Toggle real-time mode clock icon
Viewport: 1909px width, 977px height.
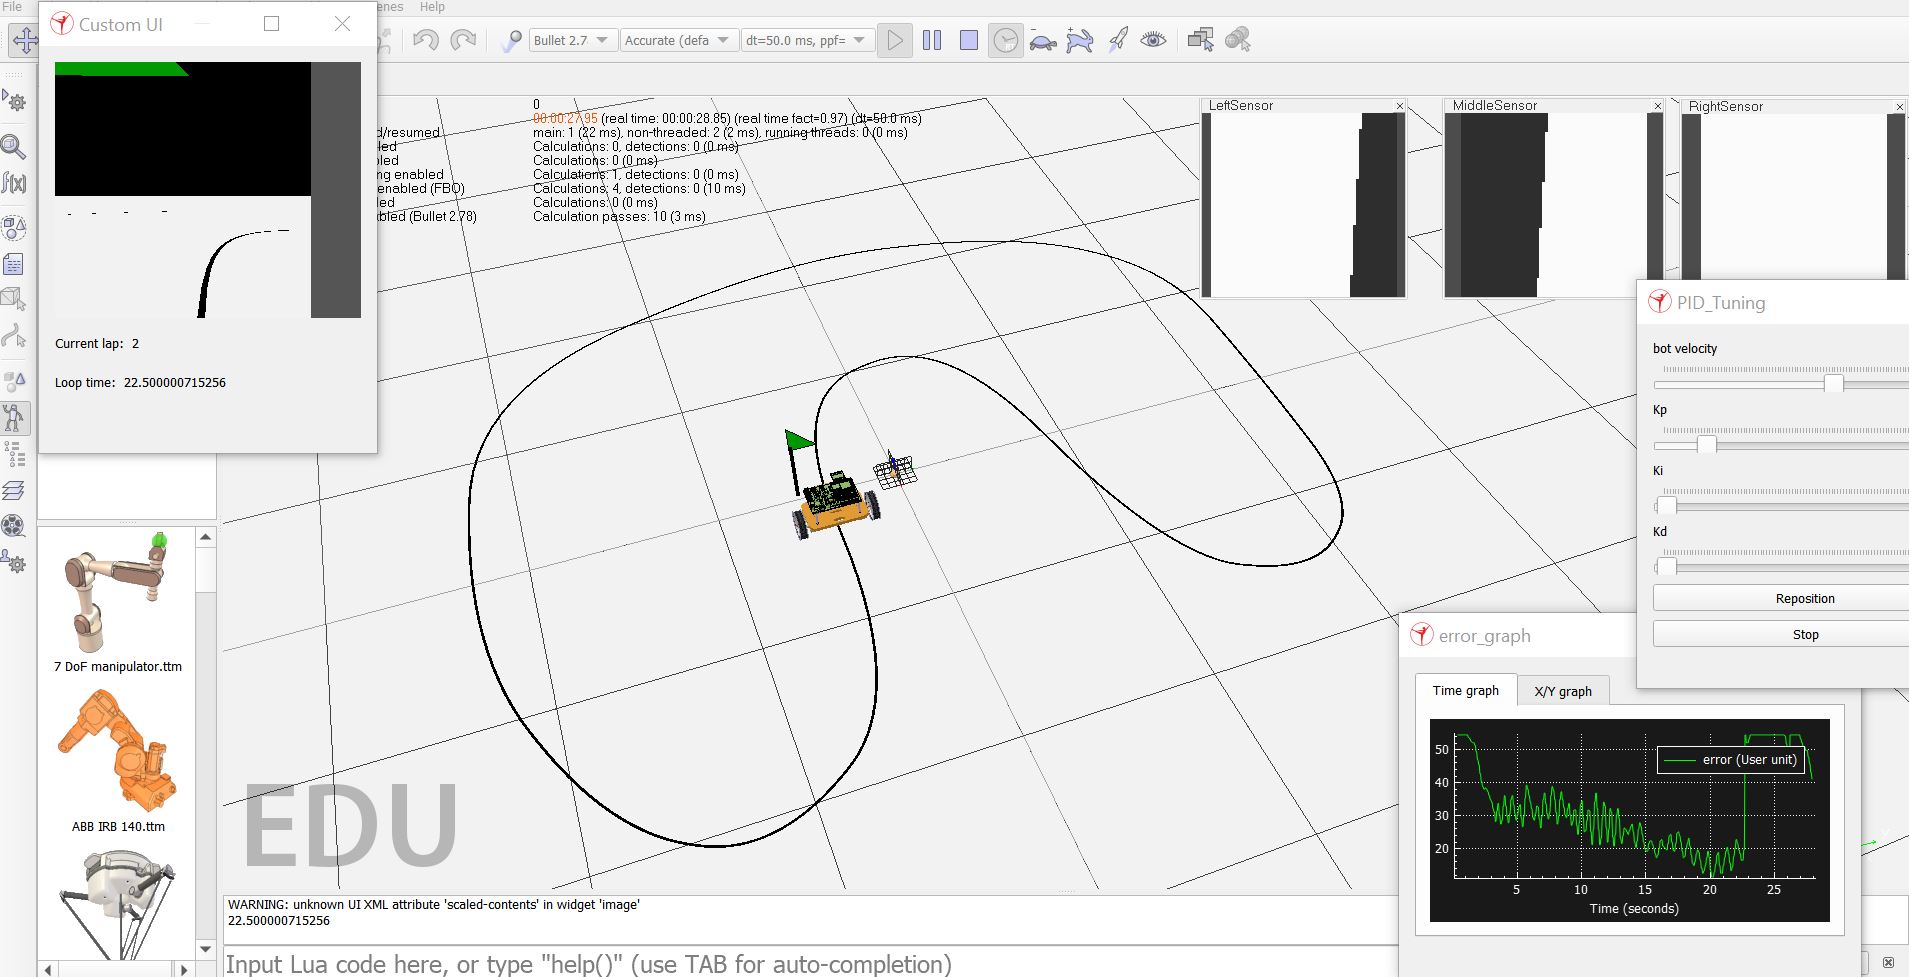(1006, 40)
